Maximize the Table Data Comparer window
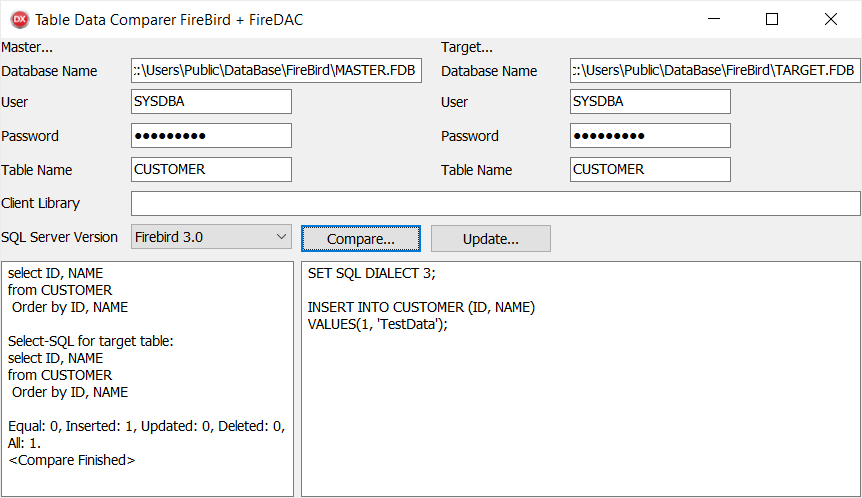Image resolution: width=862 pixels, height=498 pixels. click(772, 19)
